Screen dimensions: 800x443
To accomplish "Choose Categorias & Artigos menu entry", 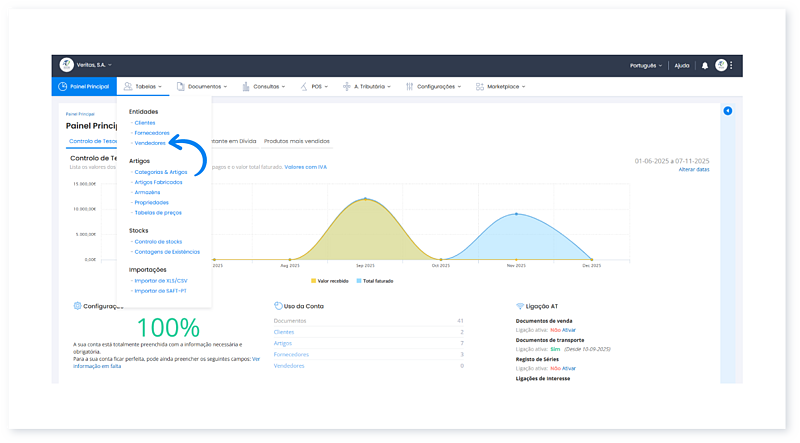I will point(160,172).
